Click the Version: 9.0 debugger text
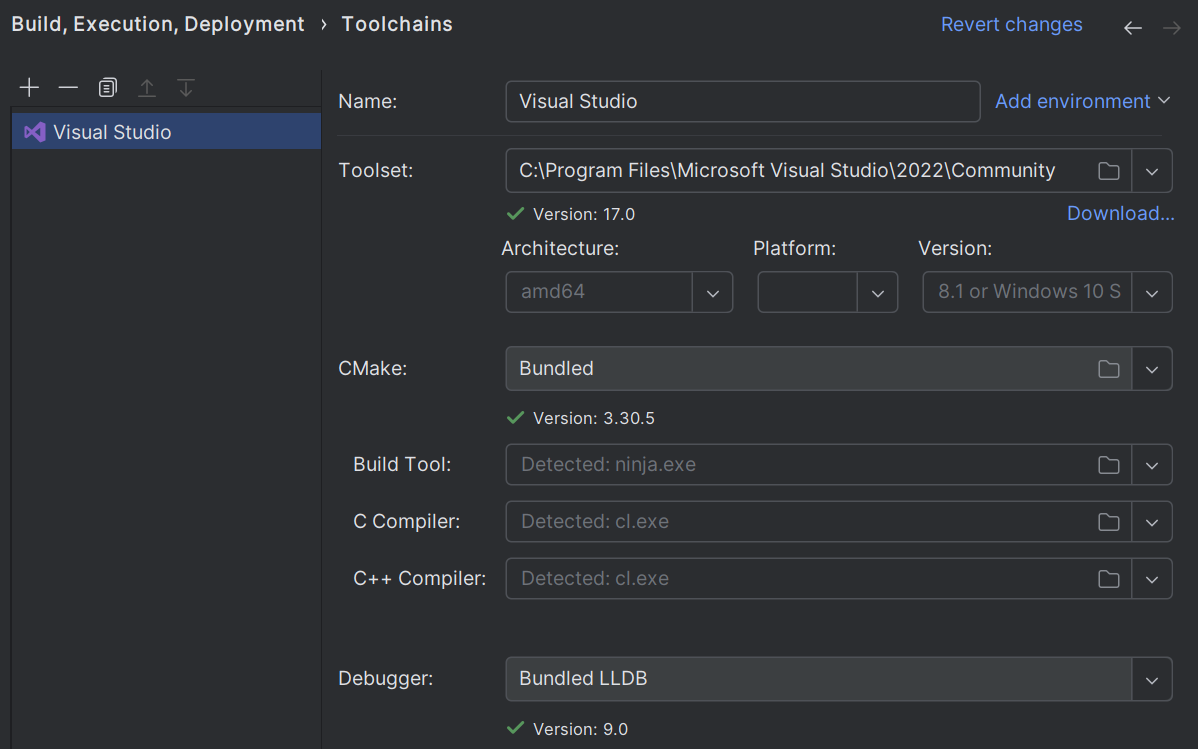 (580, 729)
